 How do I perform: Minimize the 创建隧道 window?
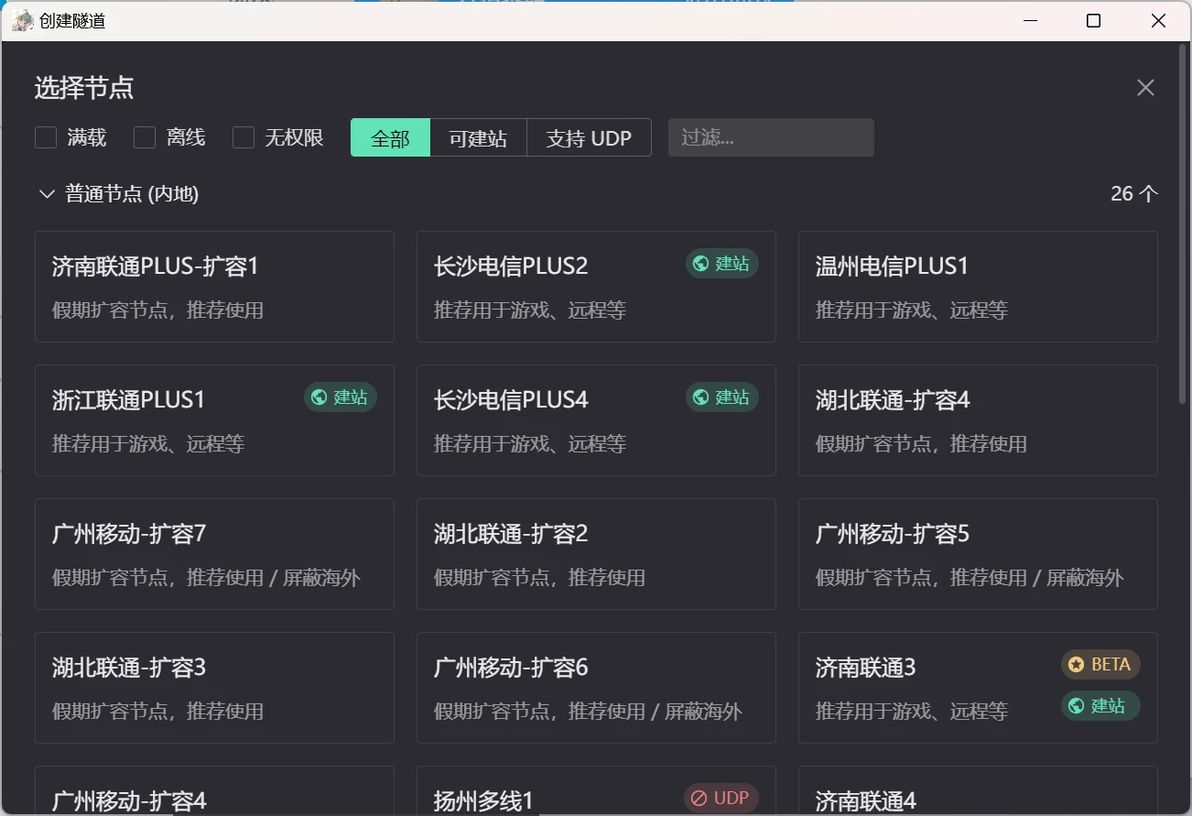tap(1030, 21)
